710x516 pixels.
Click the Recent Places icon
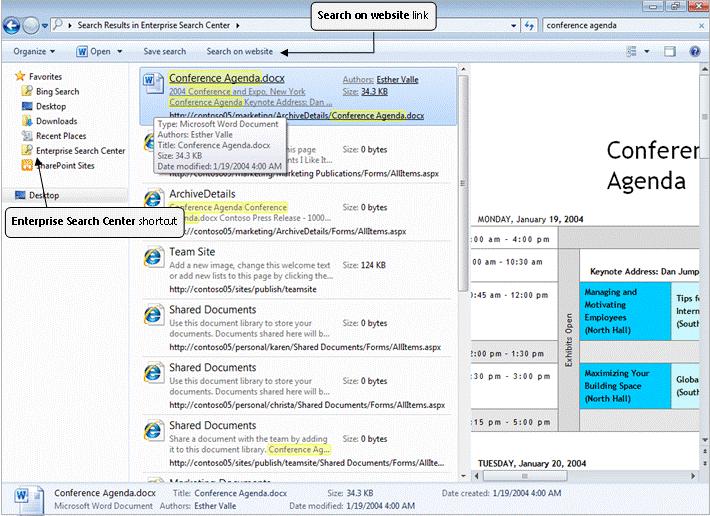pos(27,136)
